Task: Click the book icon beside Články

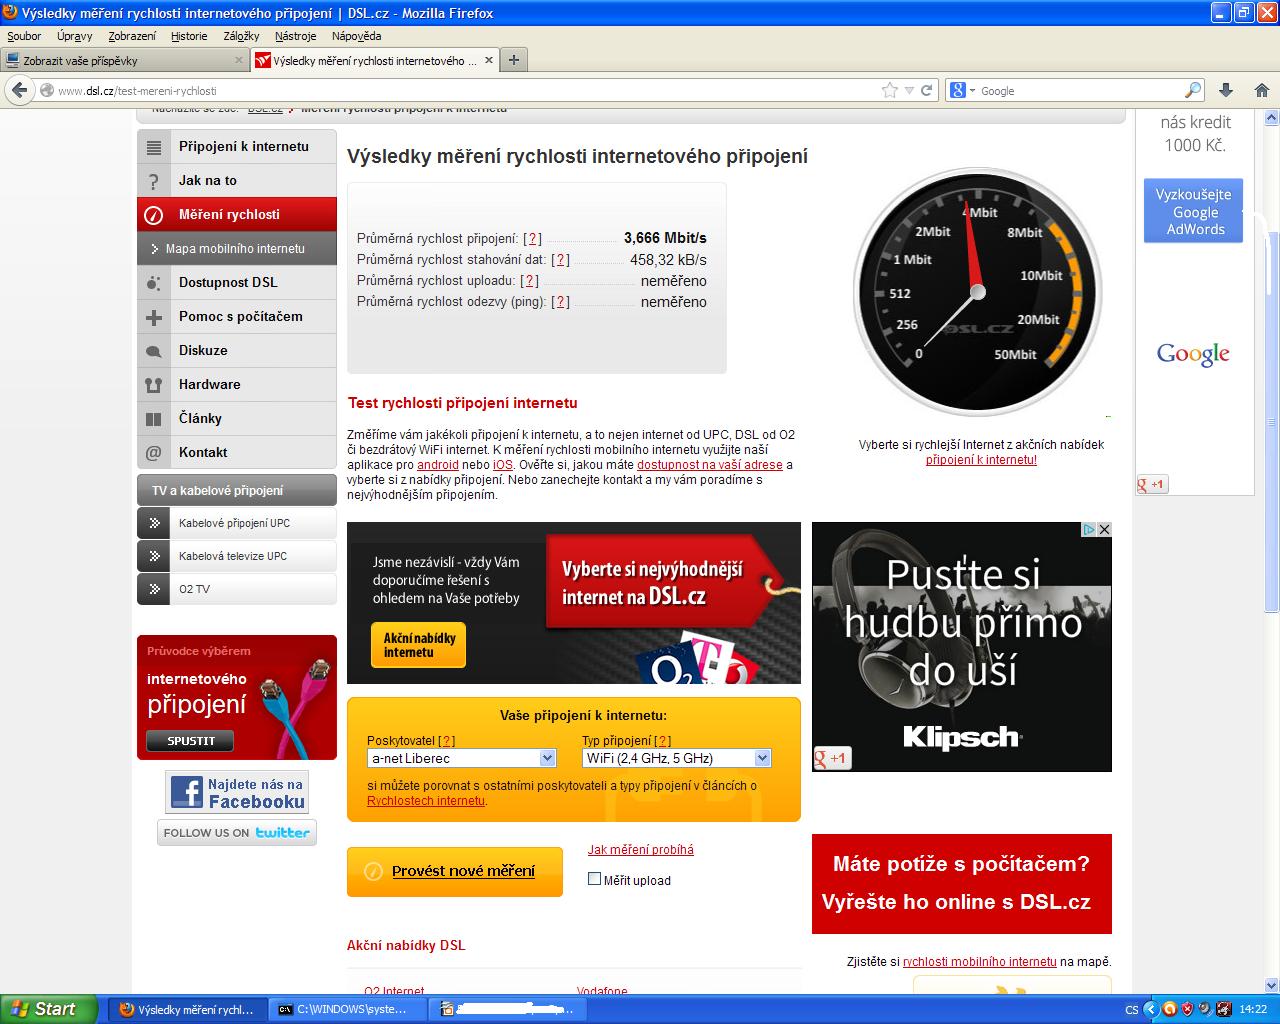Action: [x=154, y=419]
